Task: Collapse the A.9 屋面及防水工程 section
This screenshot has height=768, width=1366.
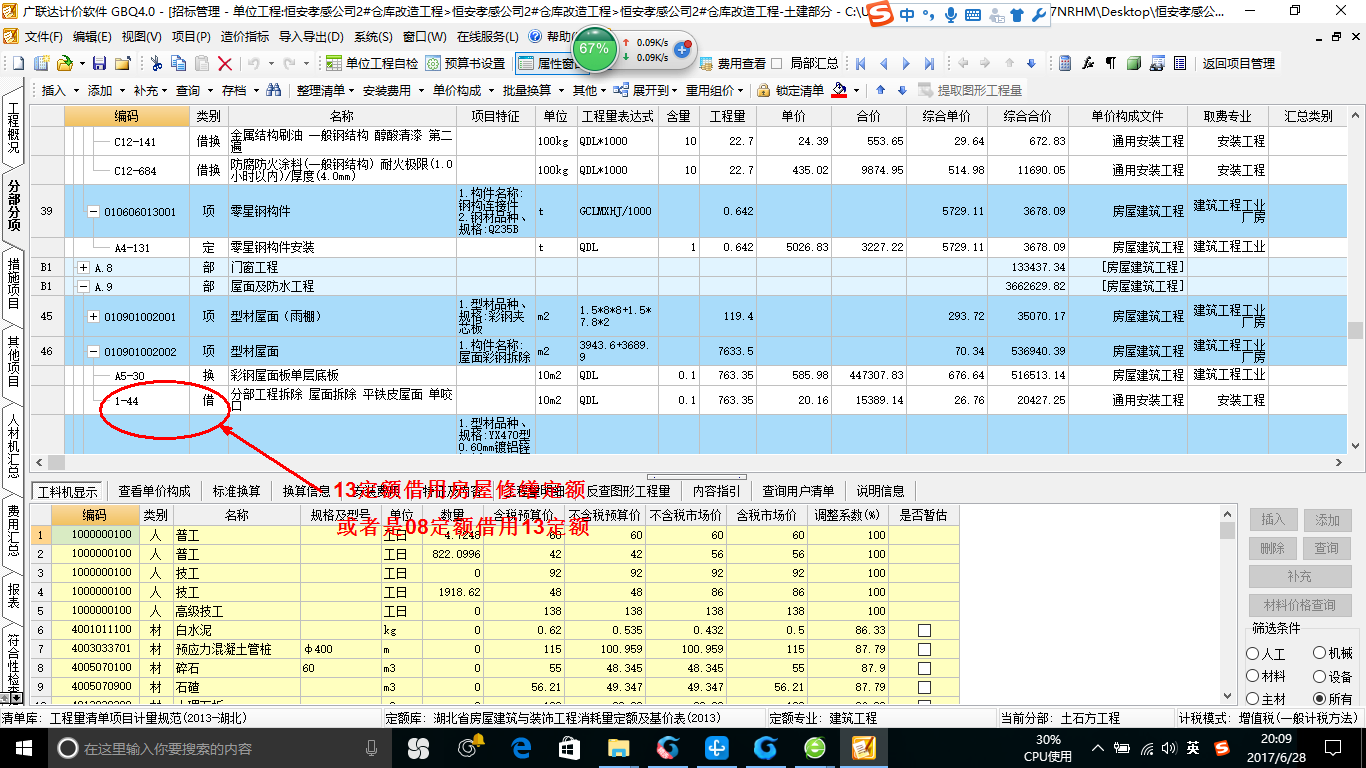Action: [84, 286]
